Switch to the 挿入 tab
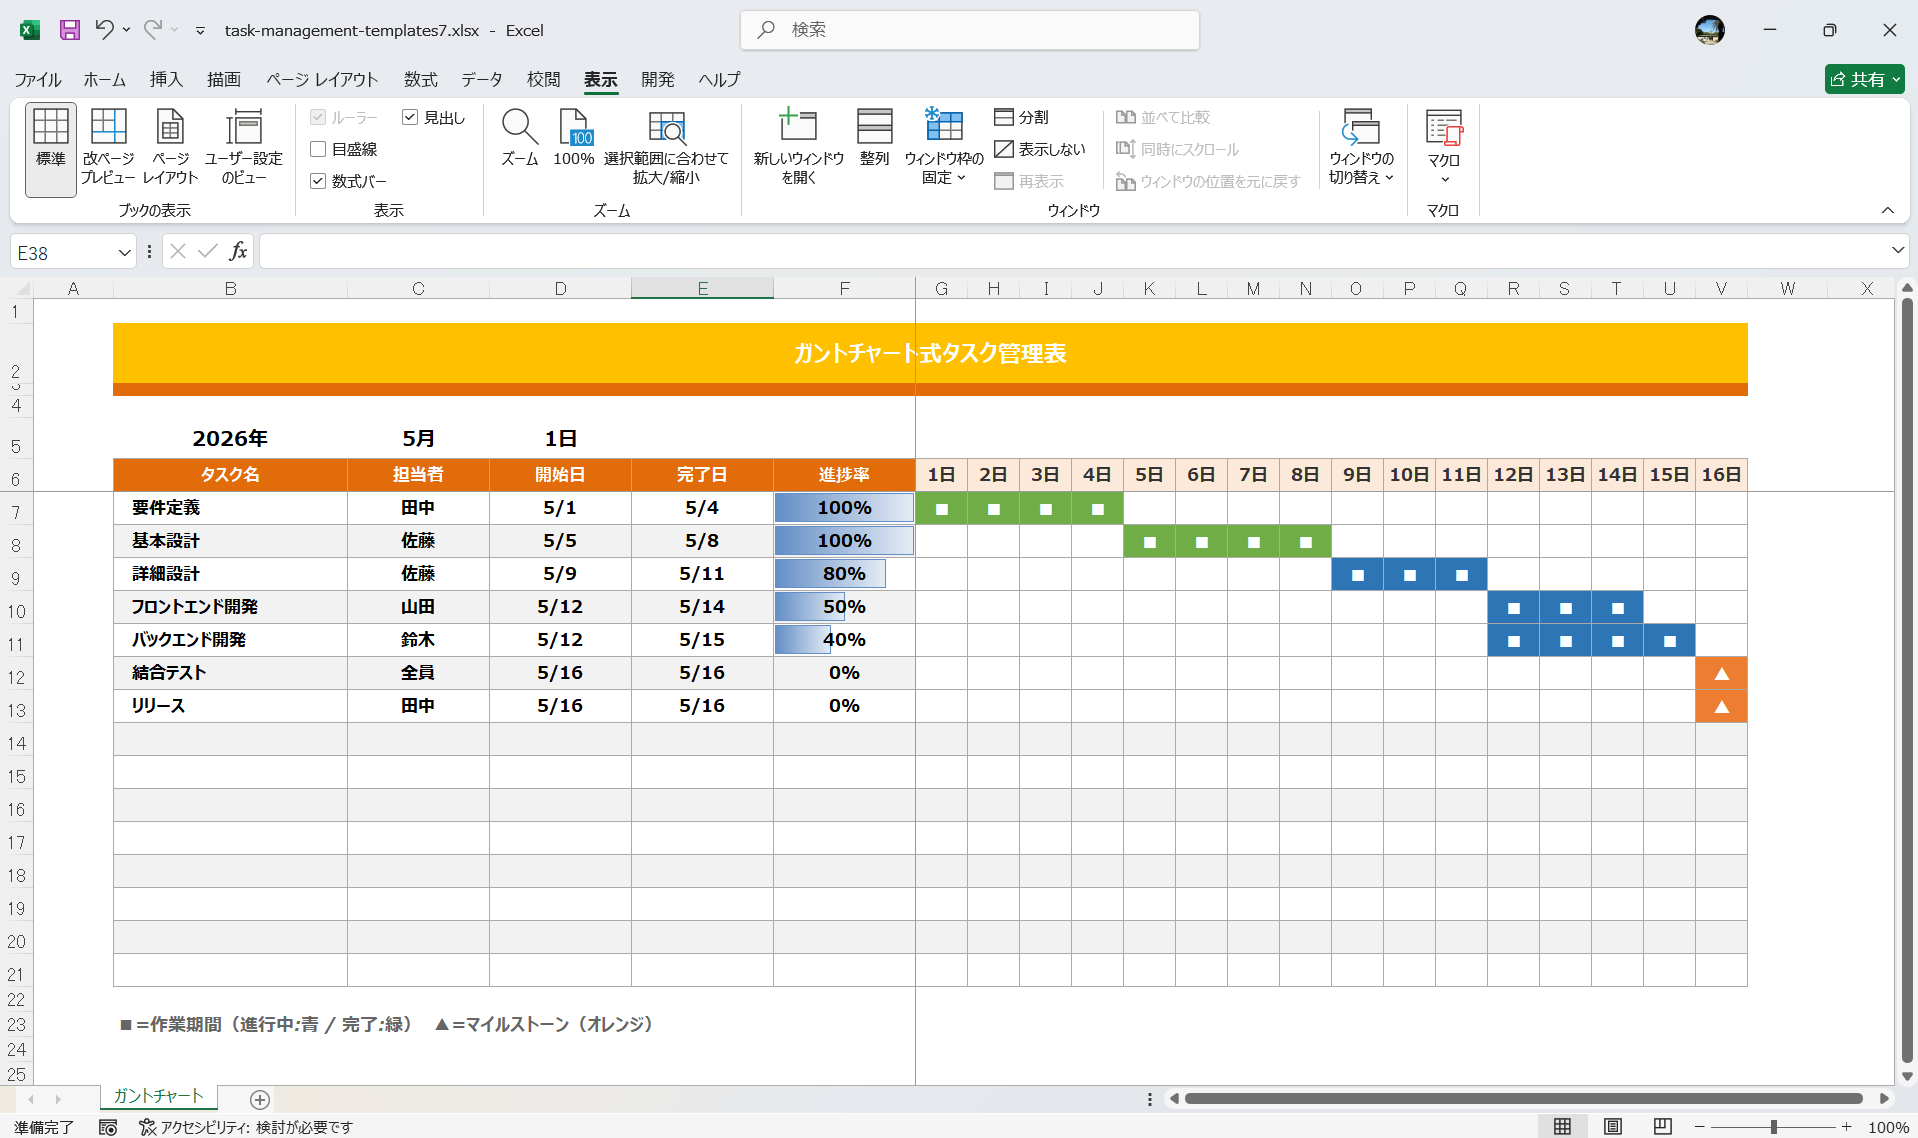Viewport: 1918px width, 1138px height. click(166, 79)
